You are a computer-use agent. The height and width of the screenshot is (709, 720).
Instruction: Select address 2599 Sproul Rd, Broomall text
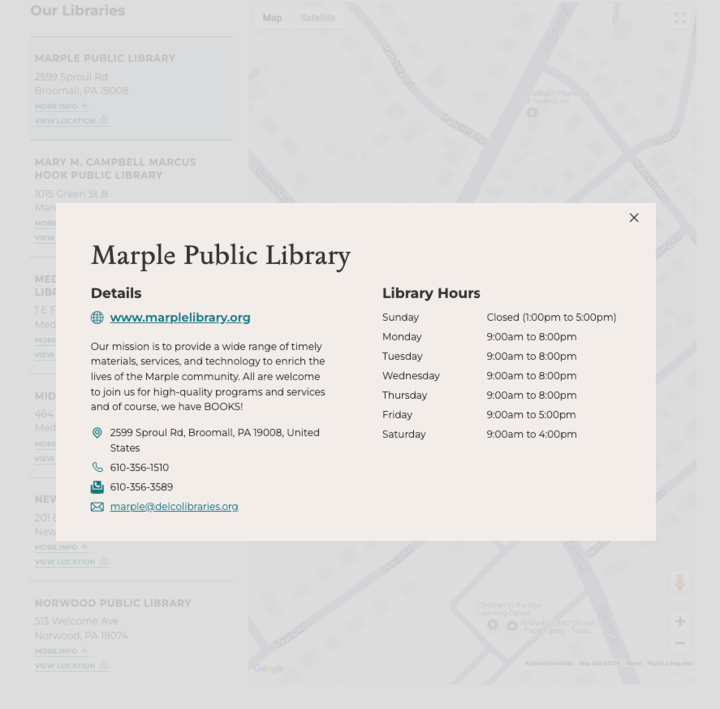coord(214,440)
